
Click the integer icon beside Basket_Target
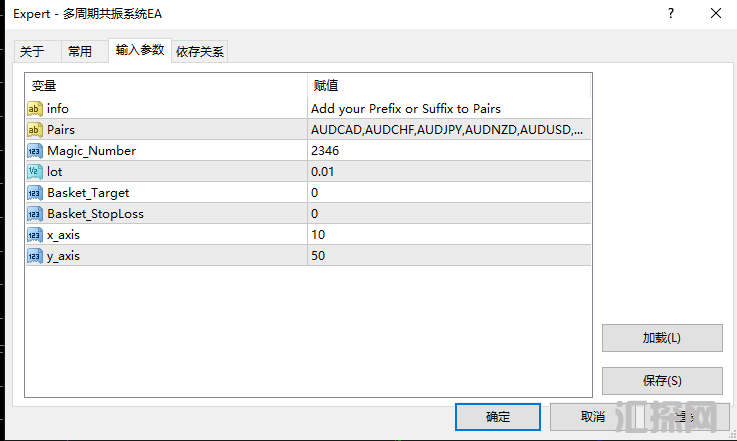(35, 193)
